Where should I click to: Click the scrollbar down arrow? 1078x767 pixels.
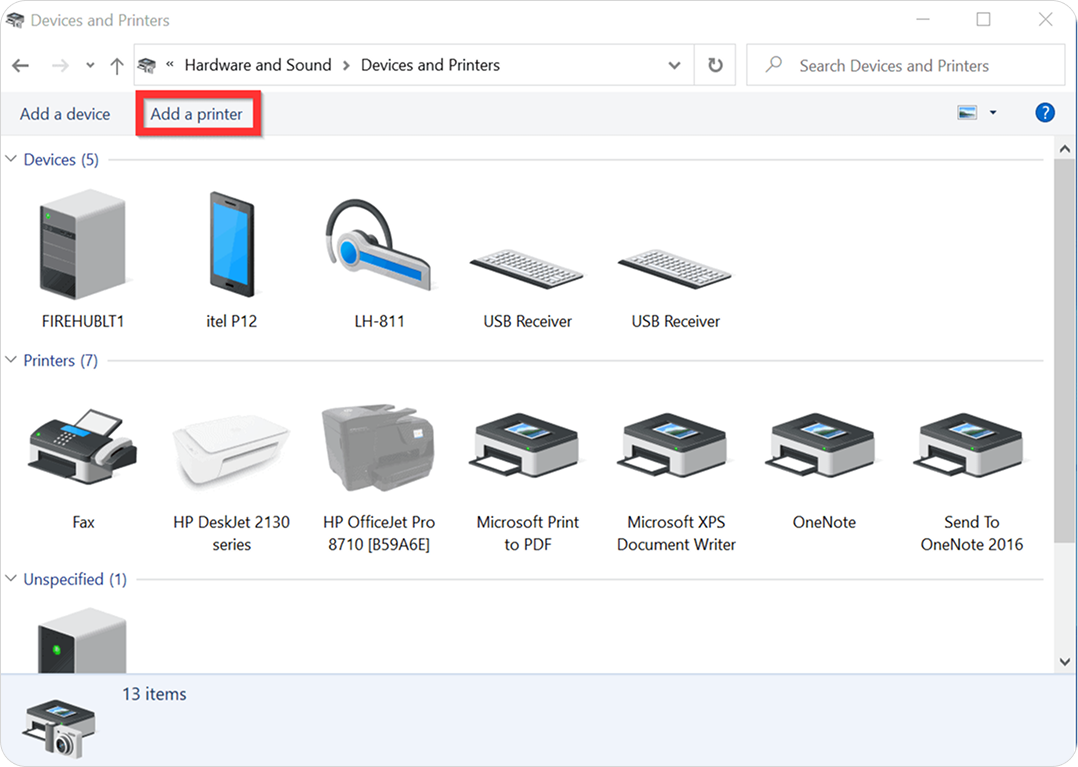(1065, 662)
